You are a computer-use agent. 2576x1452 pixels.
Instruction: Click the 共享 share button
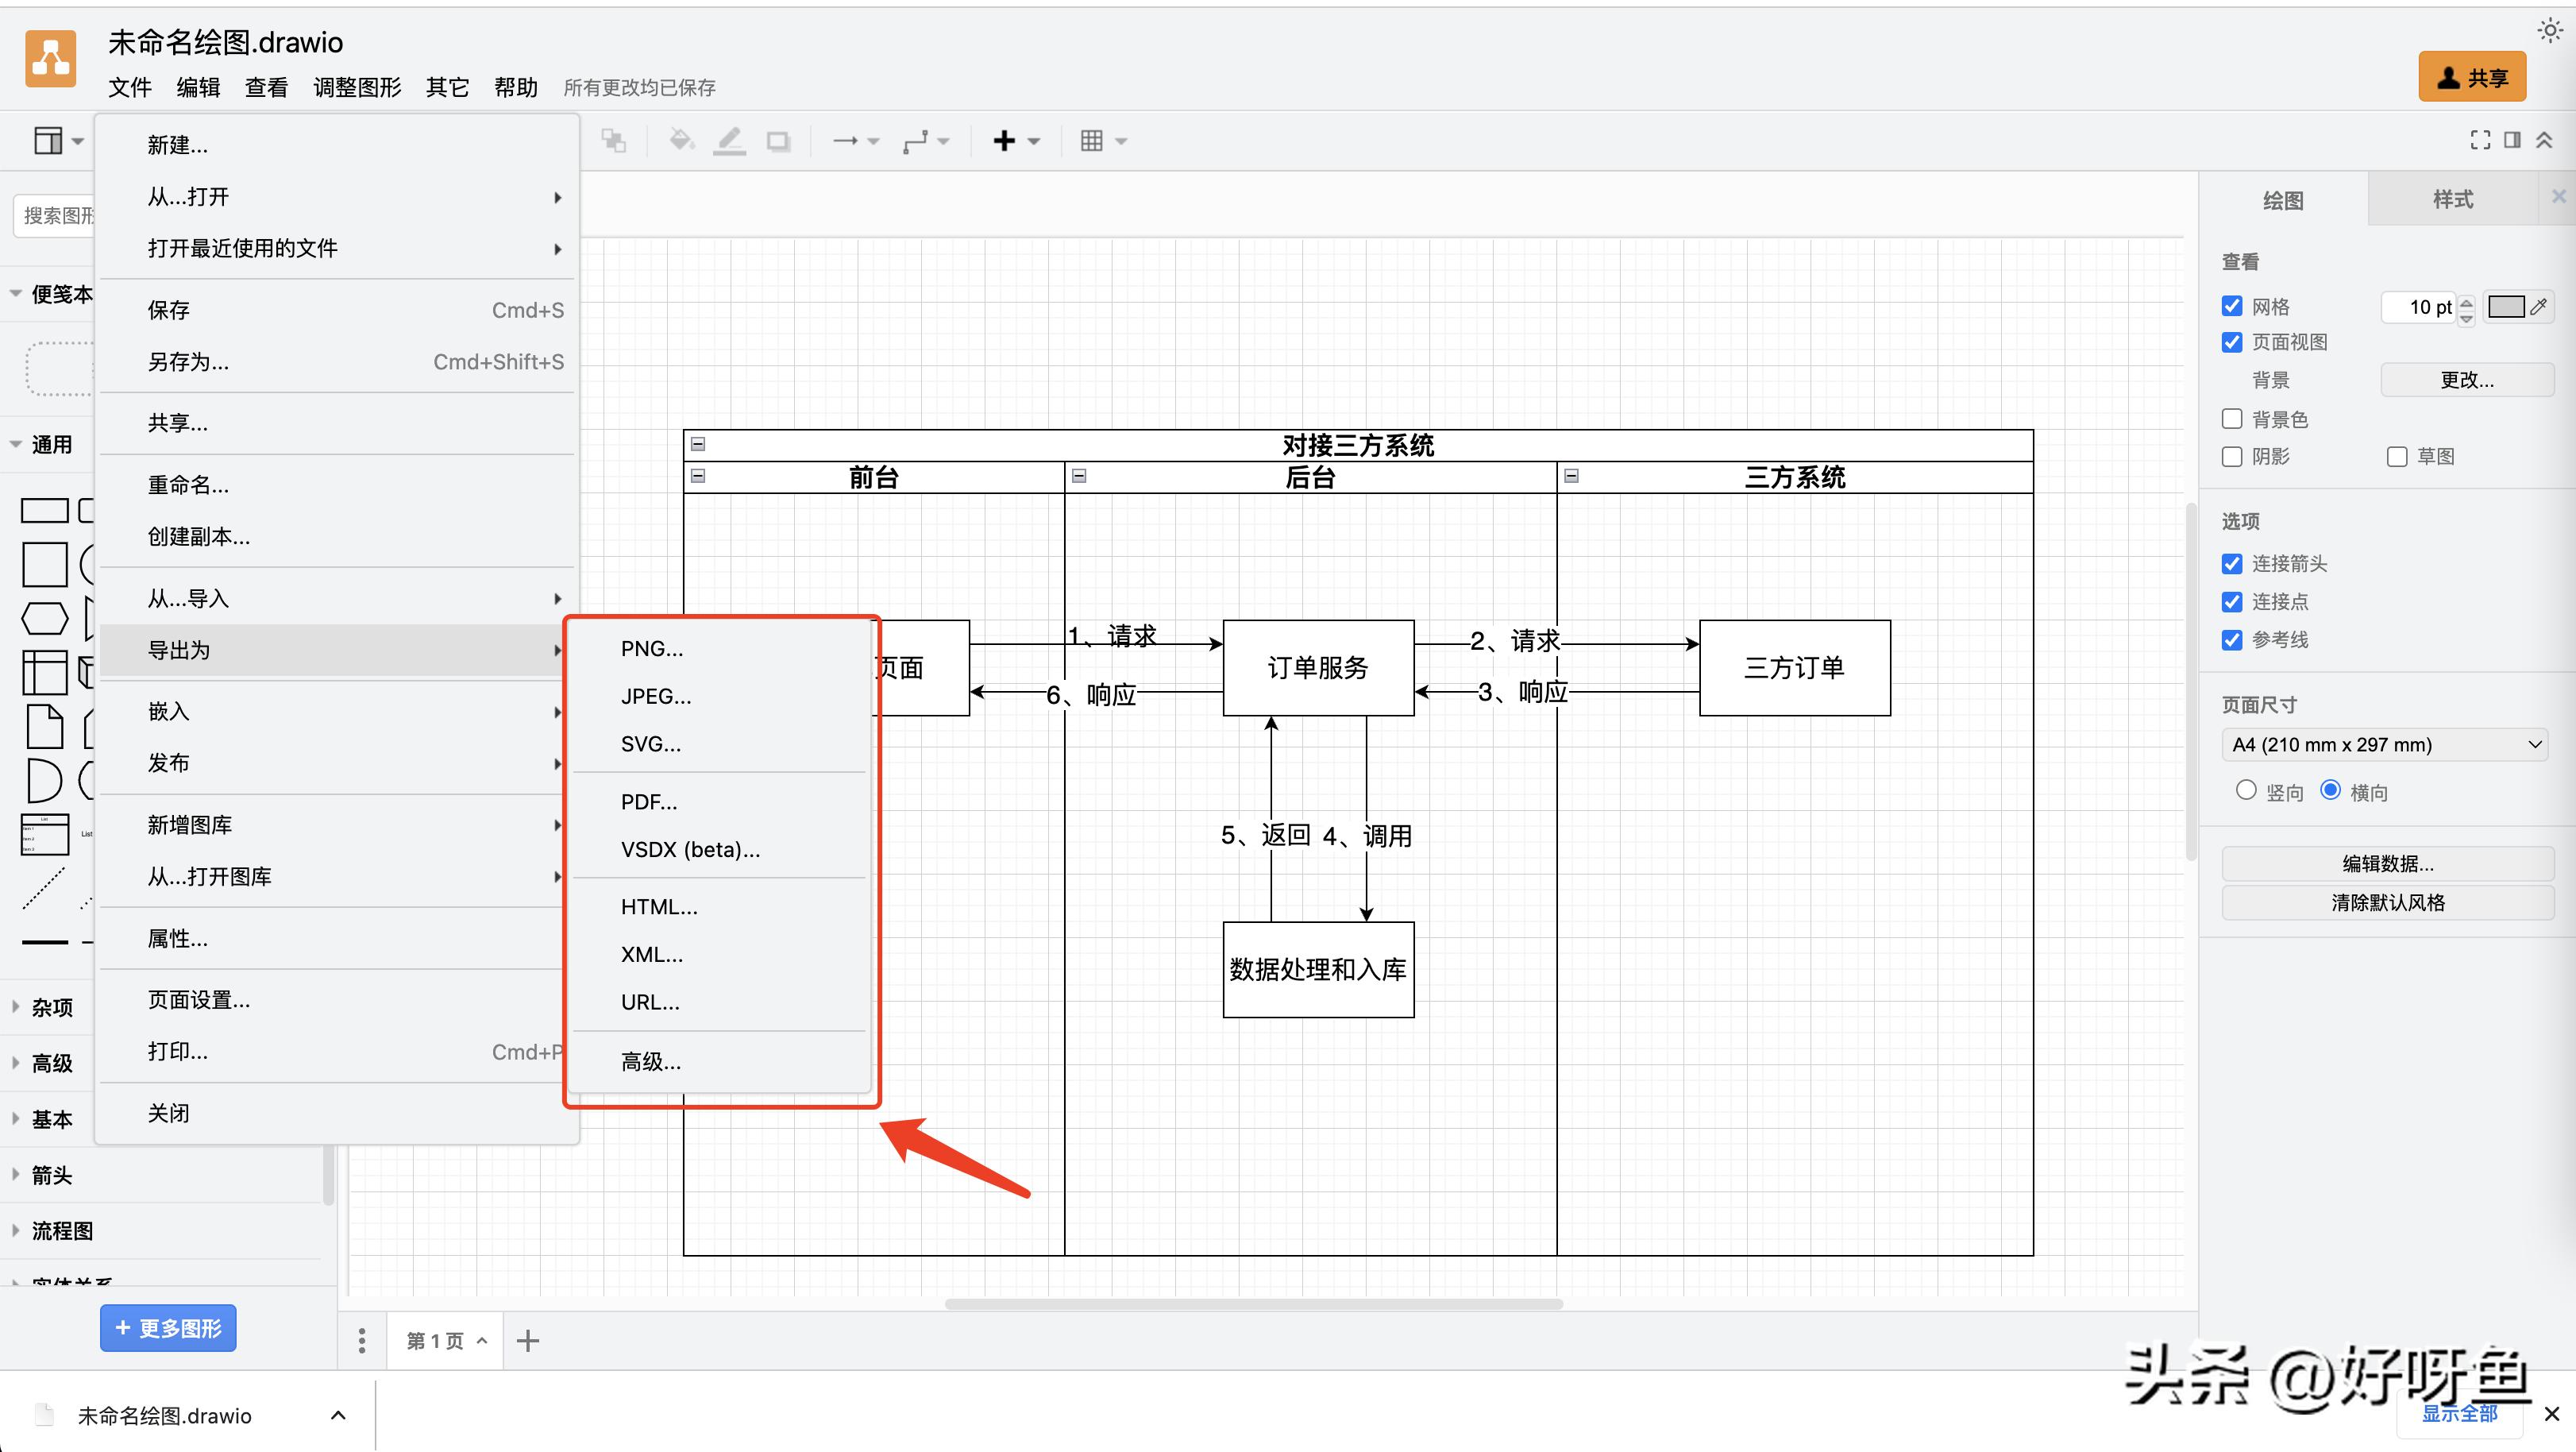coord(2472,78)
